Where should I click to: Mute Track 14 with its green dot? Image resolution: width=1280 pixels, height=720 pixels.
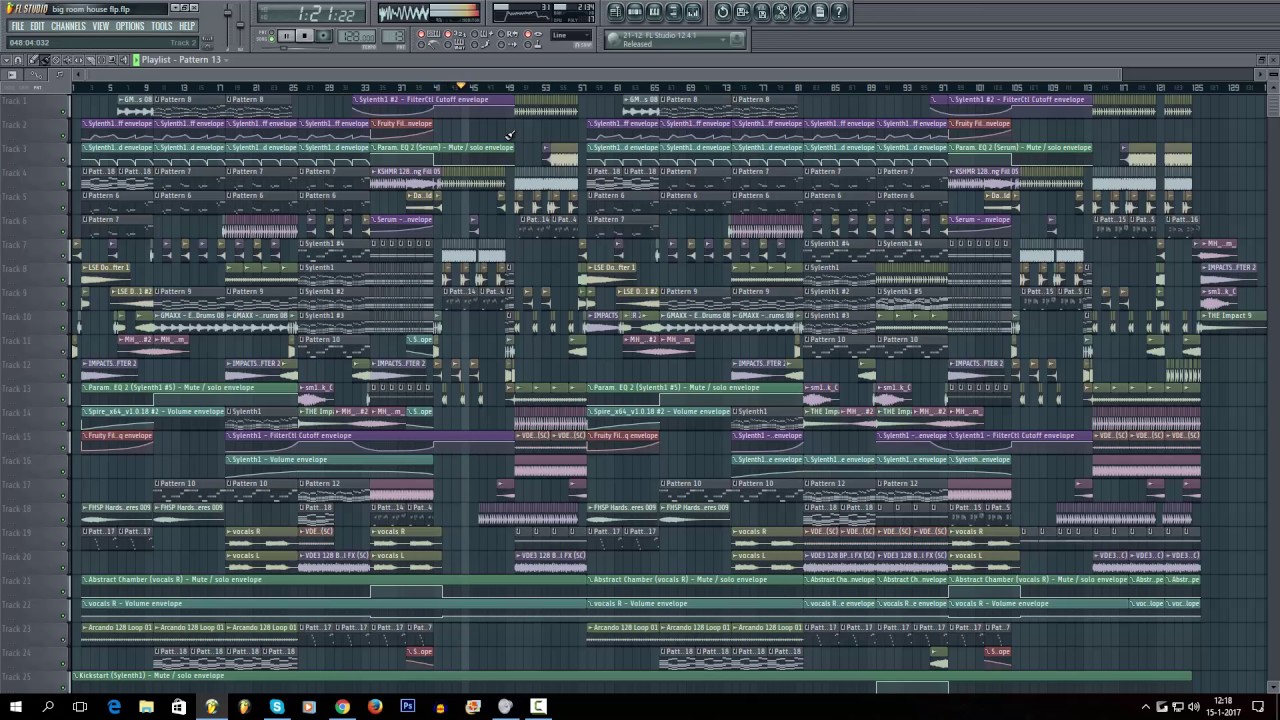[63, 423]
